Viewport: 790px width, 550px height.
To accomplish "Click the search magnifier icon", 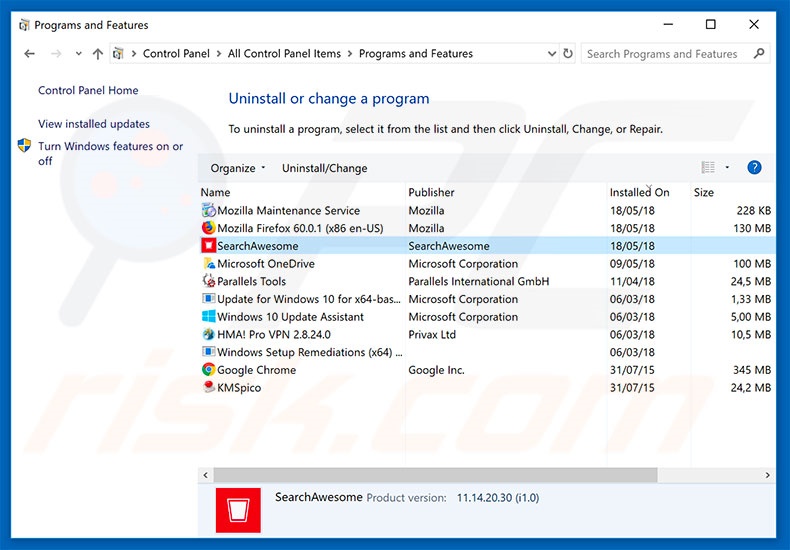I will coord(759,53).
